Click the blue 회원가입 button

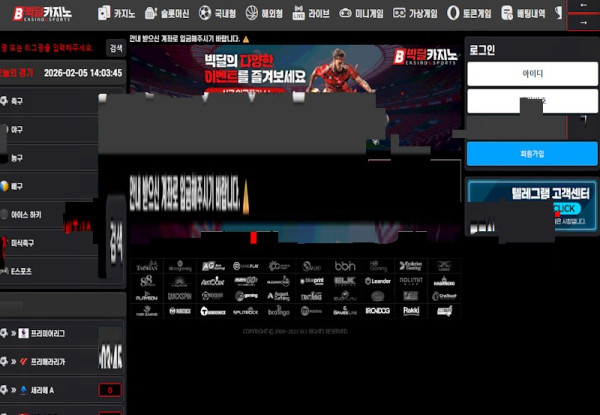click(x=532, y=153)
